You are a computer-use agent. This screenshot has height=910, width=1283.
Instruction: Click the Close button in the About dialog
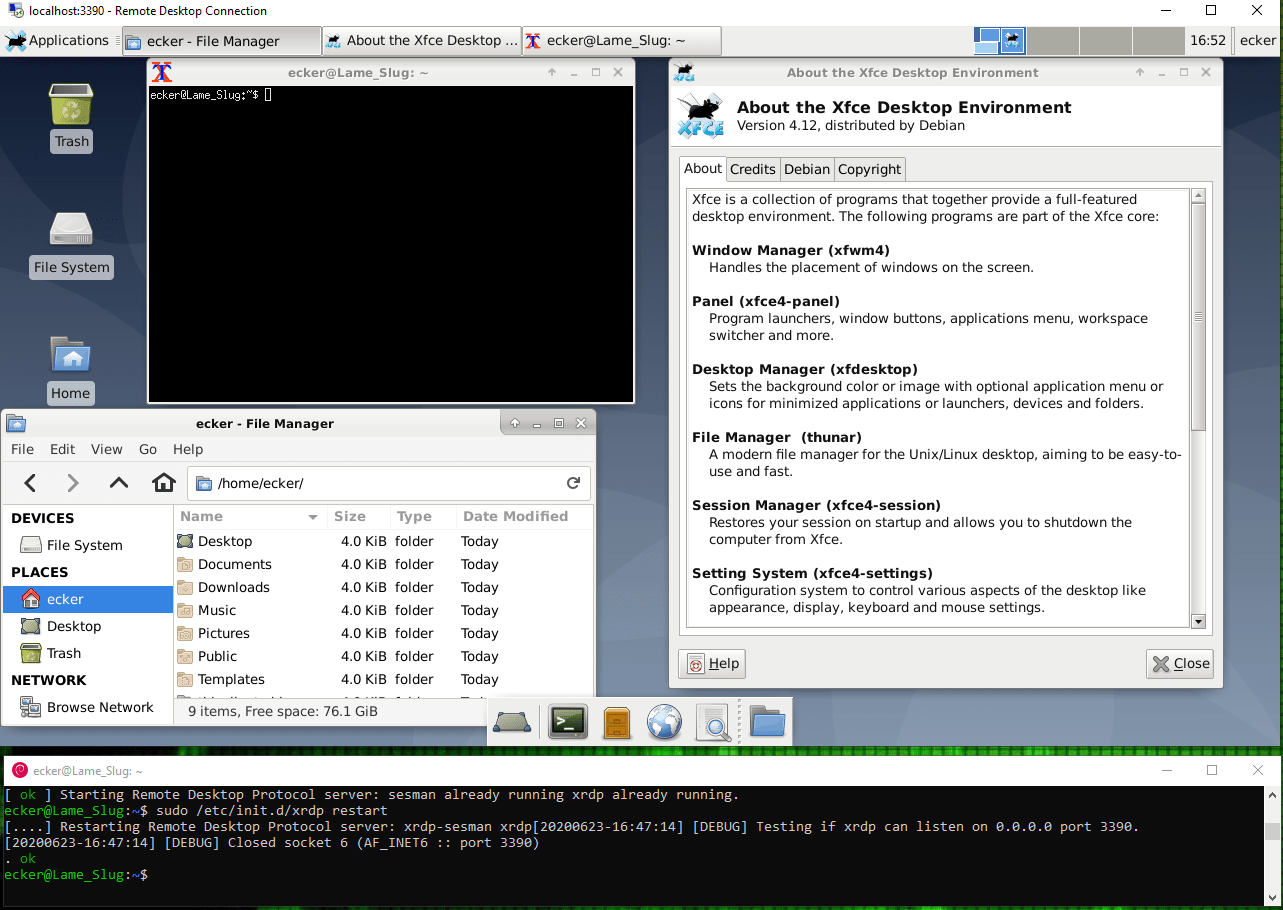click(x=1179, y=663)
